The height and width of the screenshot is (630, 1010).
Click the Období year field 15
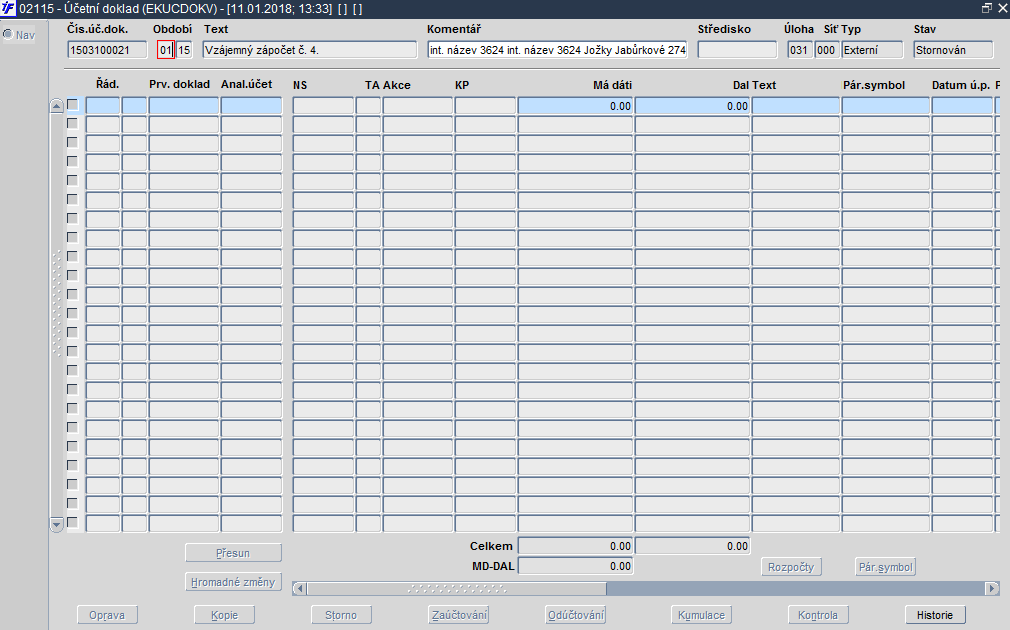pos(184,50)
